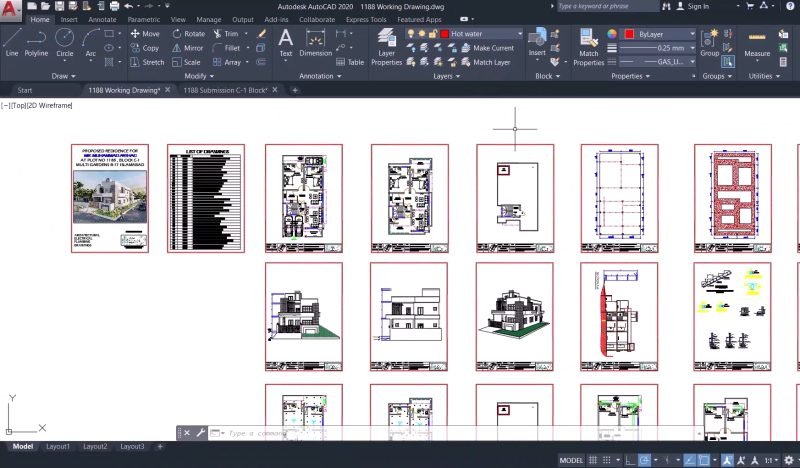Activate the Stretch command
The width and height of the screenshot is (800, 468).
[x=147, y=62]
